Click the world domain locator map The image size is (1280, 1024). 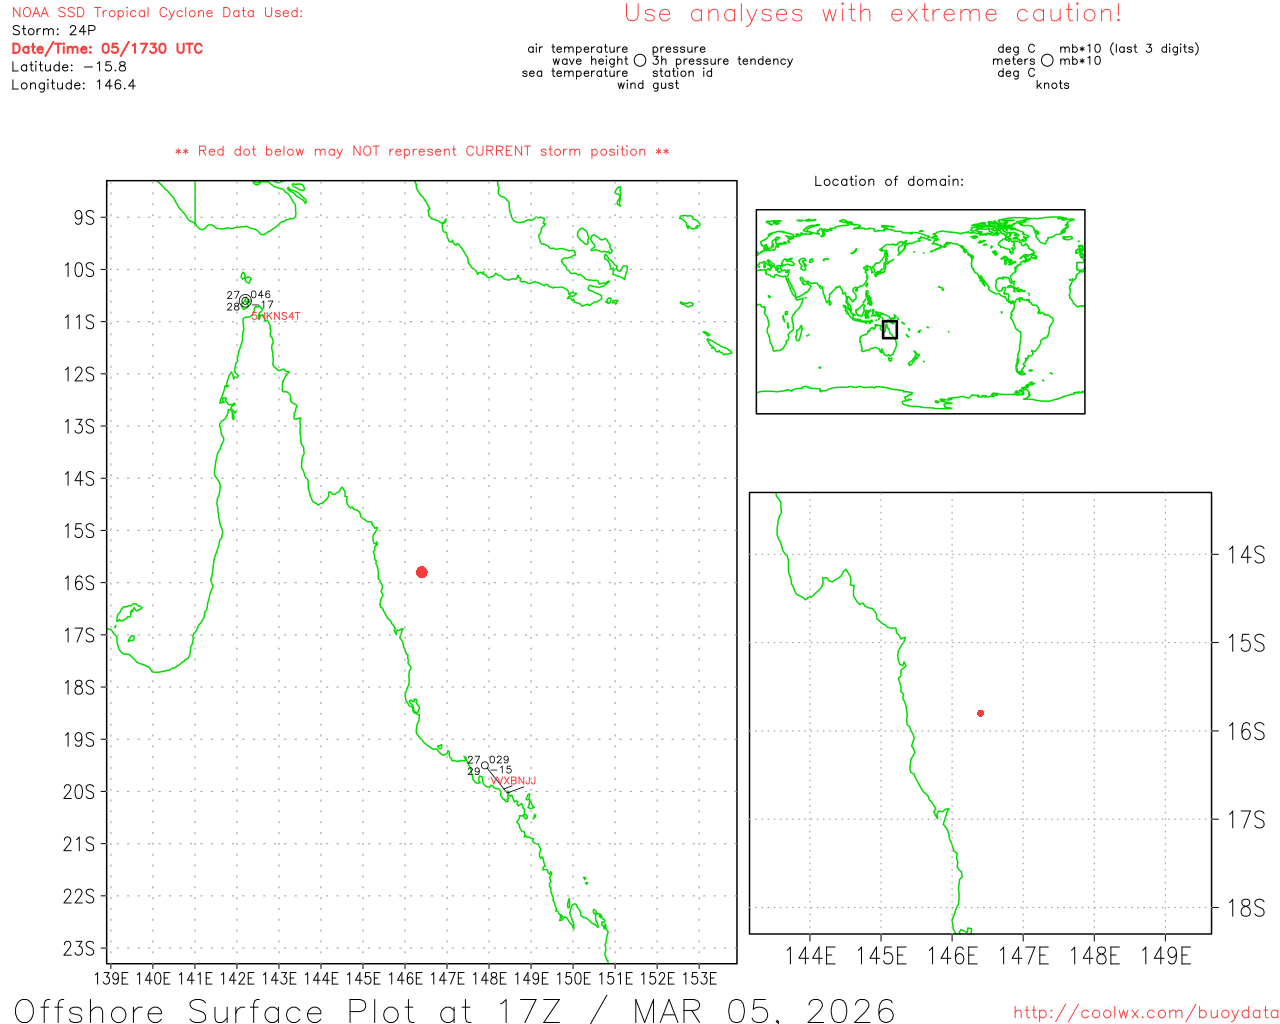[920, 312]
